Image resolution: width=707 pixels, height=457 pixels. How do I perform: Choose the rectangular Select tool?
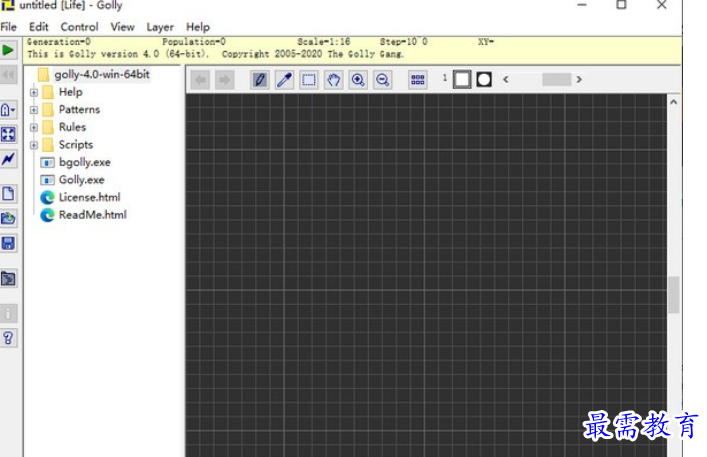(309, 80)
